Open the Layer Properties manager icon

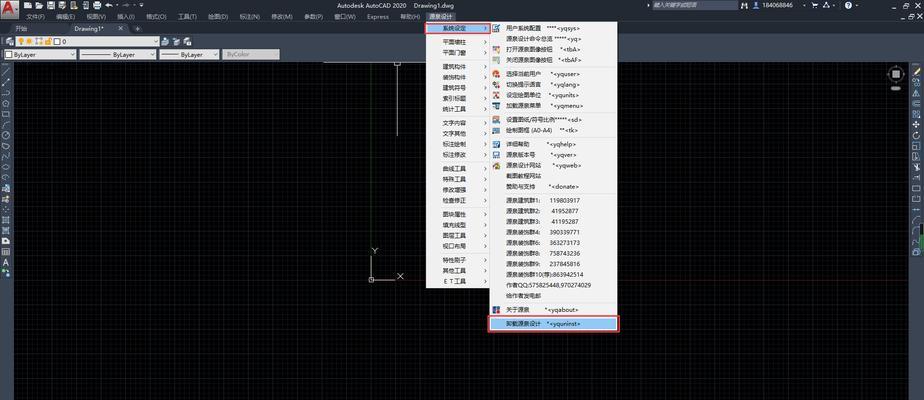pos(9,42)
